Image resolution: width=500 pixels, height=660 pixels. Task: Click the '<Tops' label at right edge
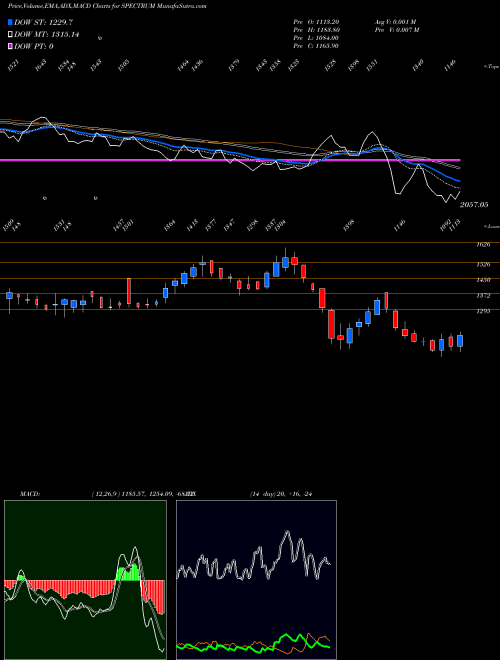click(x=491, y=67)
